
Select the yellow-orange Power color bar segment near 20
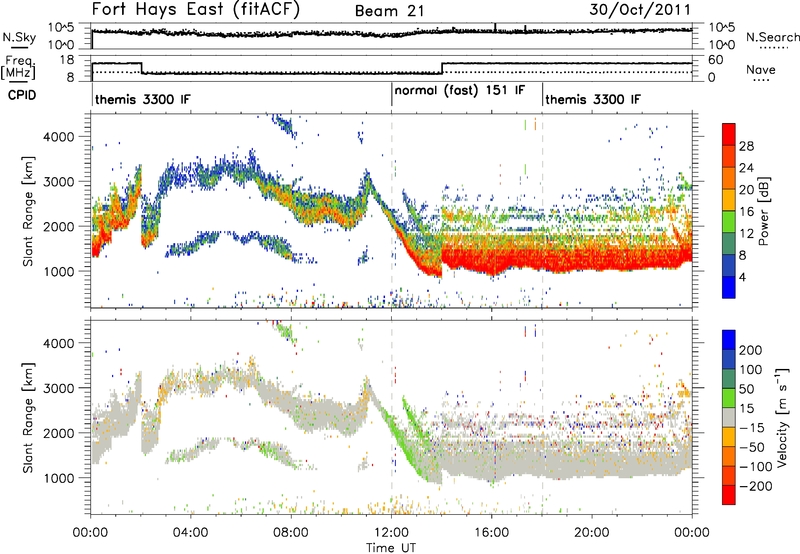[729, 199]
